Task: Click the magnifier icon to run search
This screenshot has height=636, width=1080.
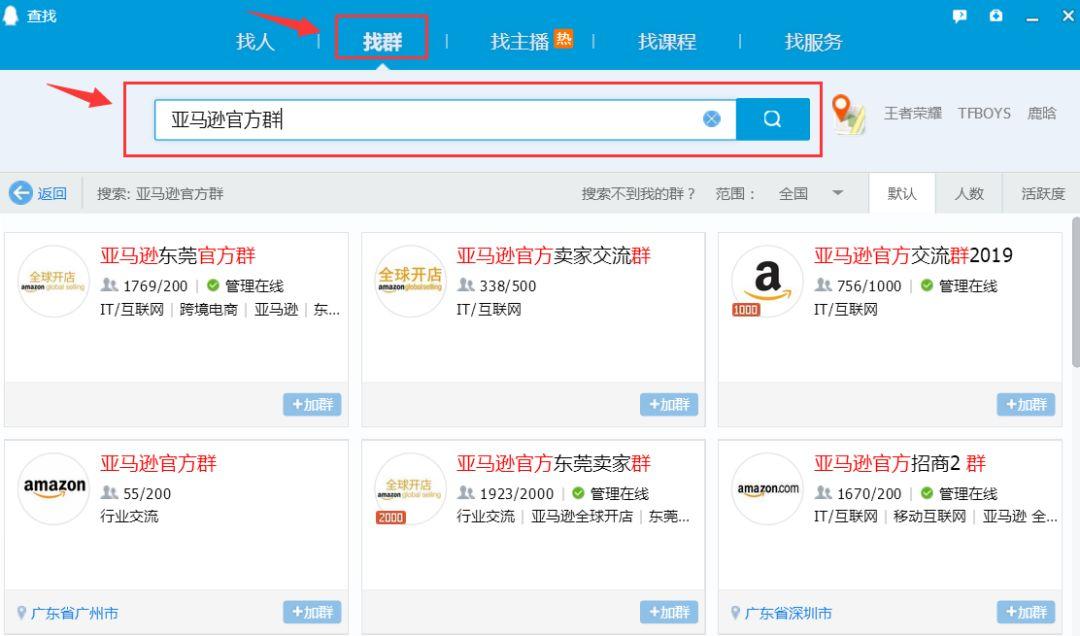Action: point(770,118)
